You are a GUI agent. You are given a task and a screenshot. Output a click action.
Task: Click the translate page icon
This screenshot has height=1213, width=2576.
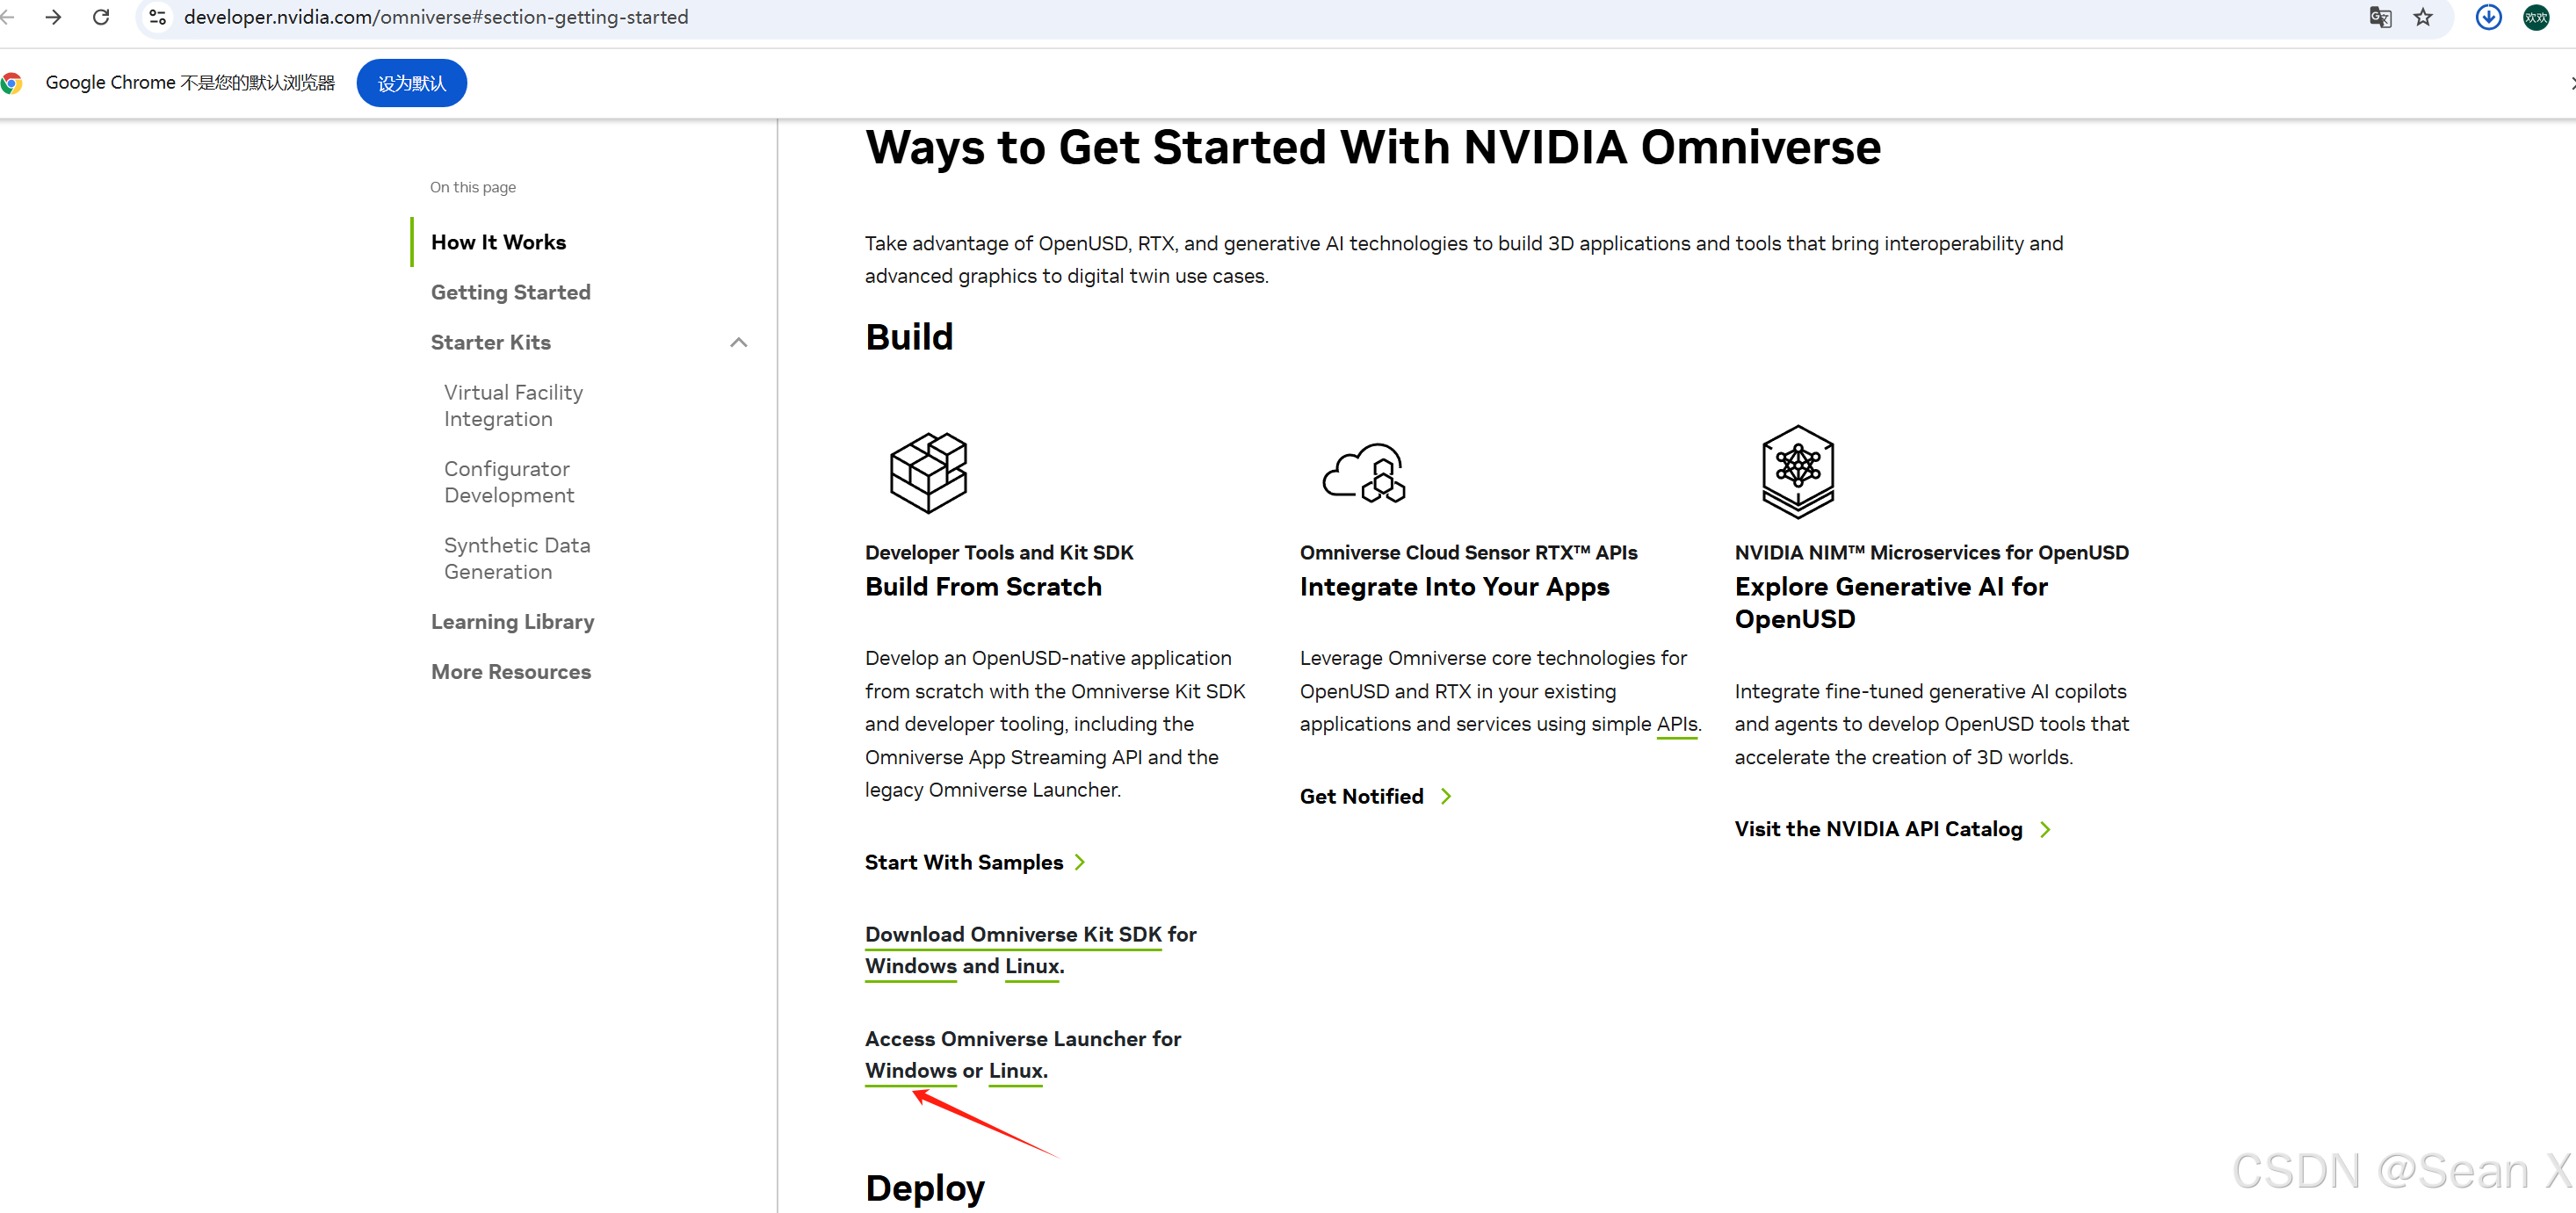click(2379, 17)
